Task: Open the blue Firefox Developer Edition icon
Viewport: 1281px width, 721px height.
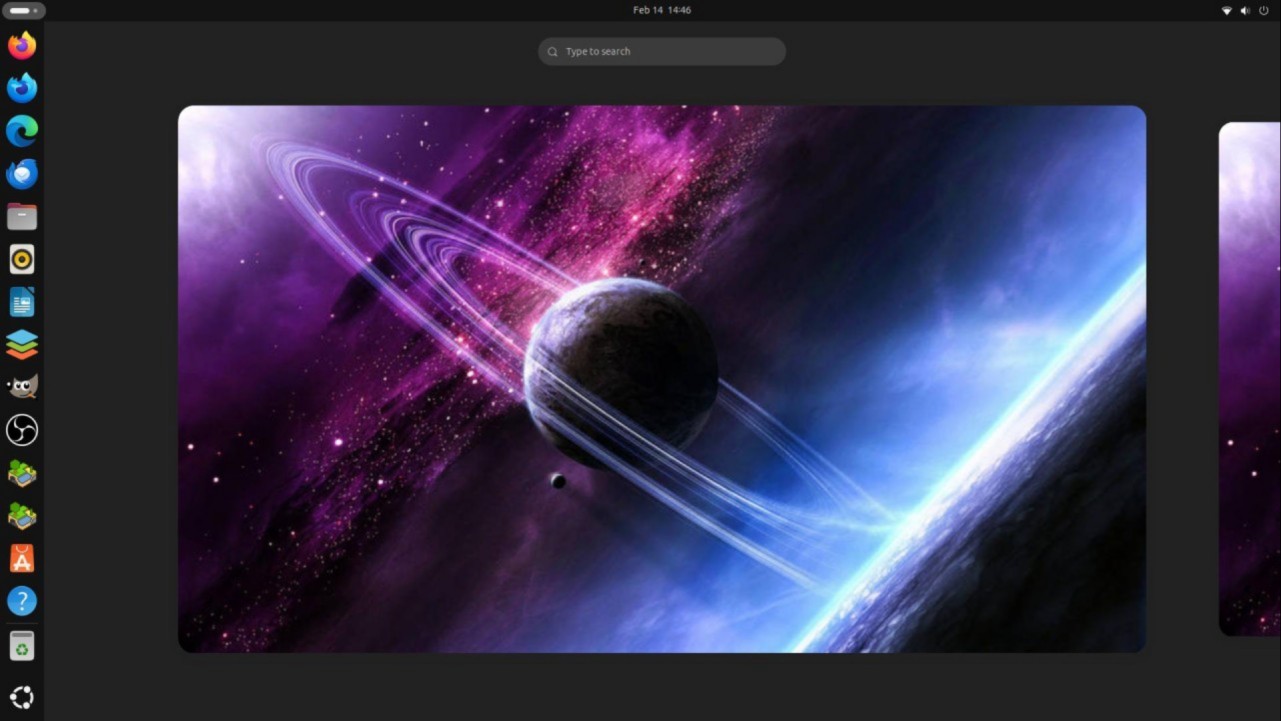Action: coord(22,88)
